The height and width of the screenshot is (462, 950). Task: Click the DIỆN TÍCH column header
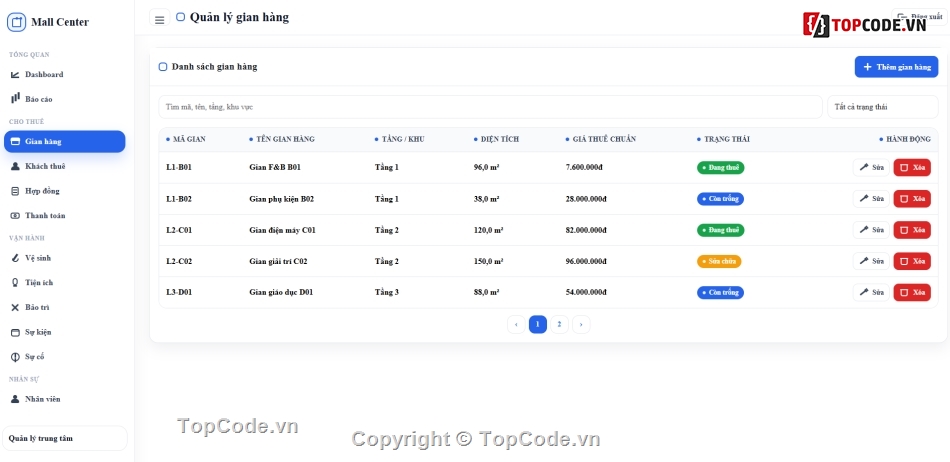pyautogui.click(x=496, y=139)
